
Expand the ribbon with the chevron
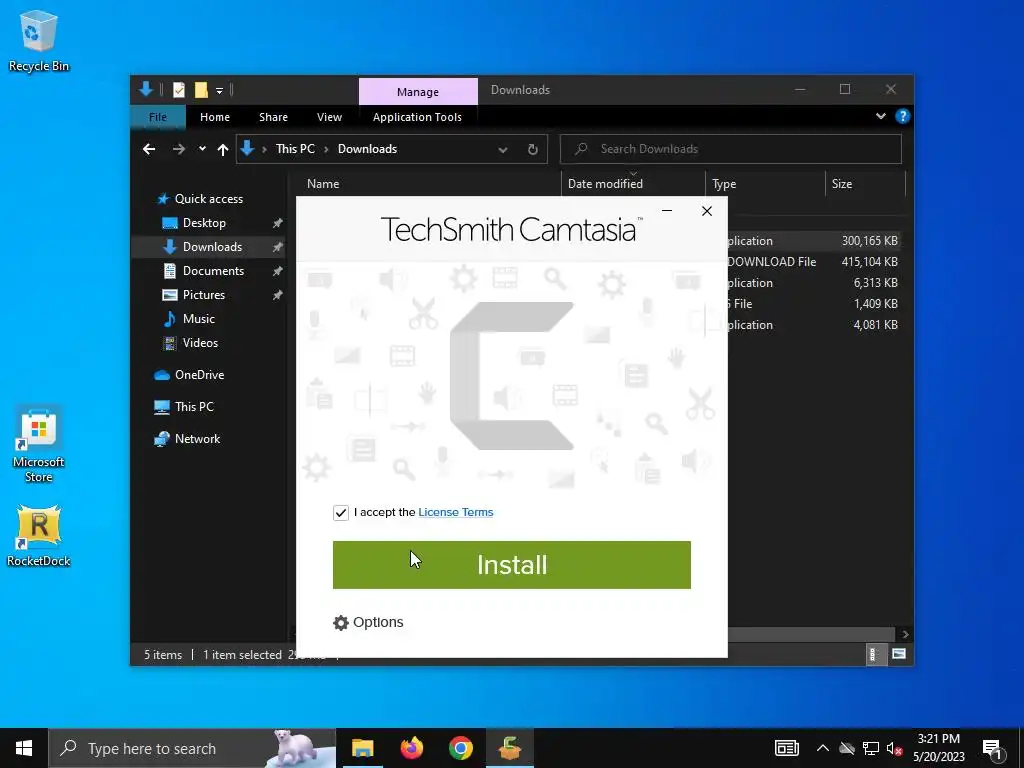(x=880, y=116)
